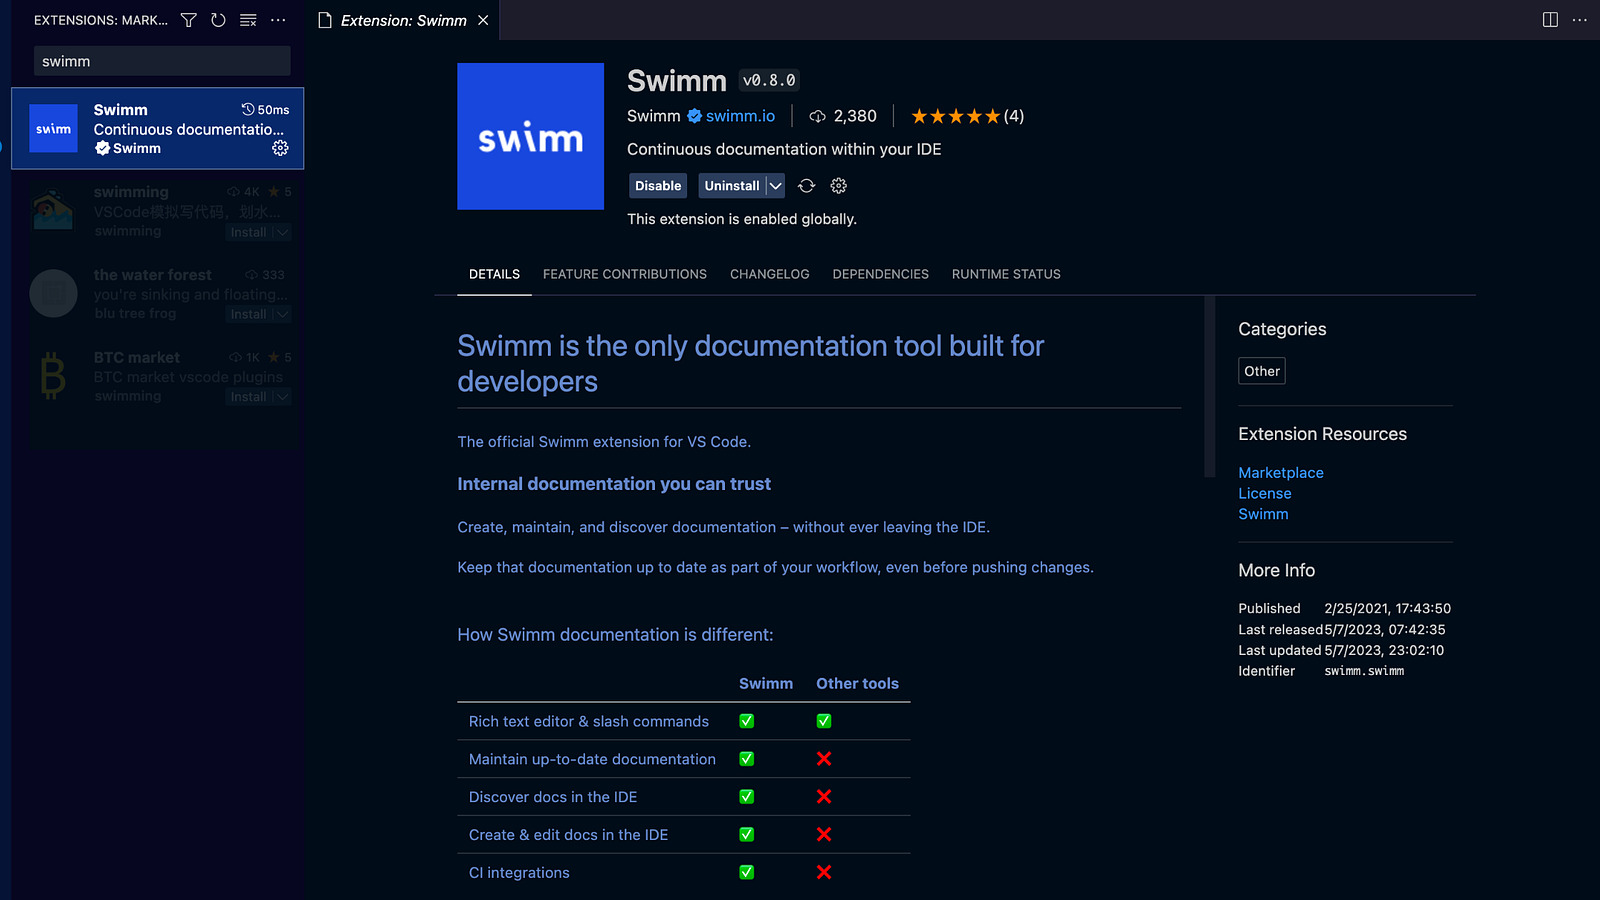Open the Marketplace resource link
The image size is (1600, 900).
tap(1280, 473)
